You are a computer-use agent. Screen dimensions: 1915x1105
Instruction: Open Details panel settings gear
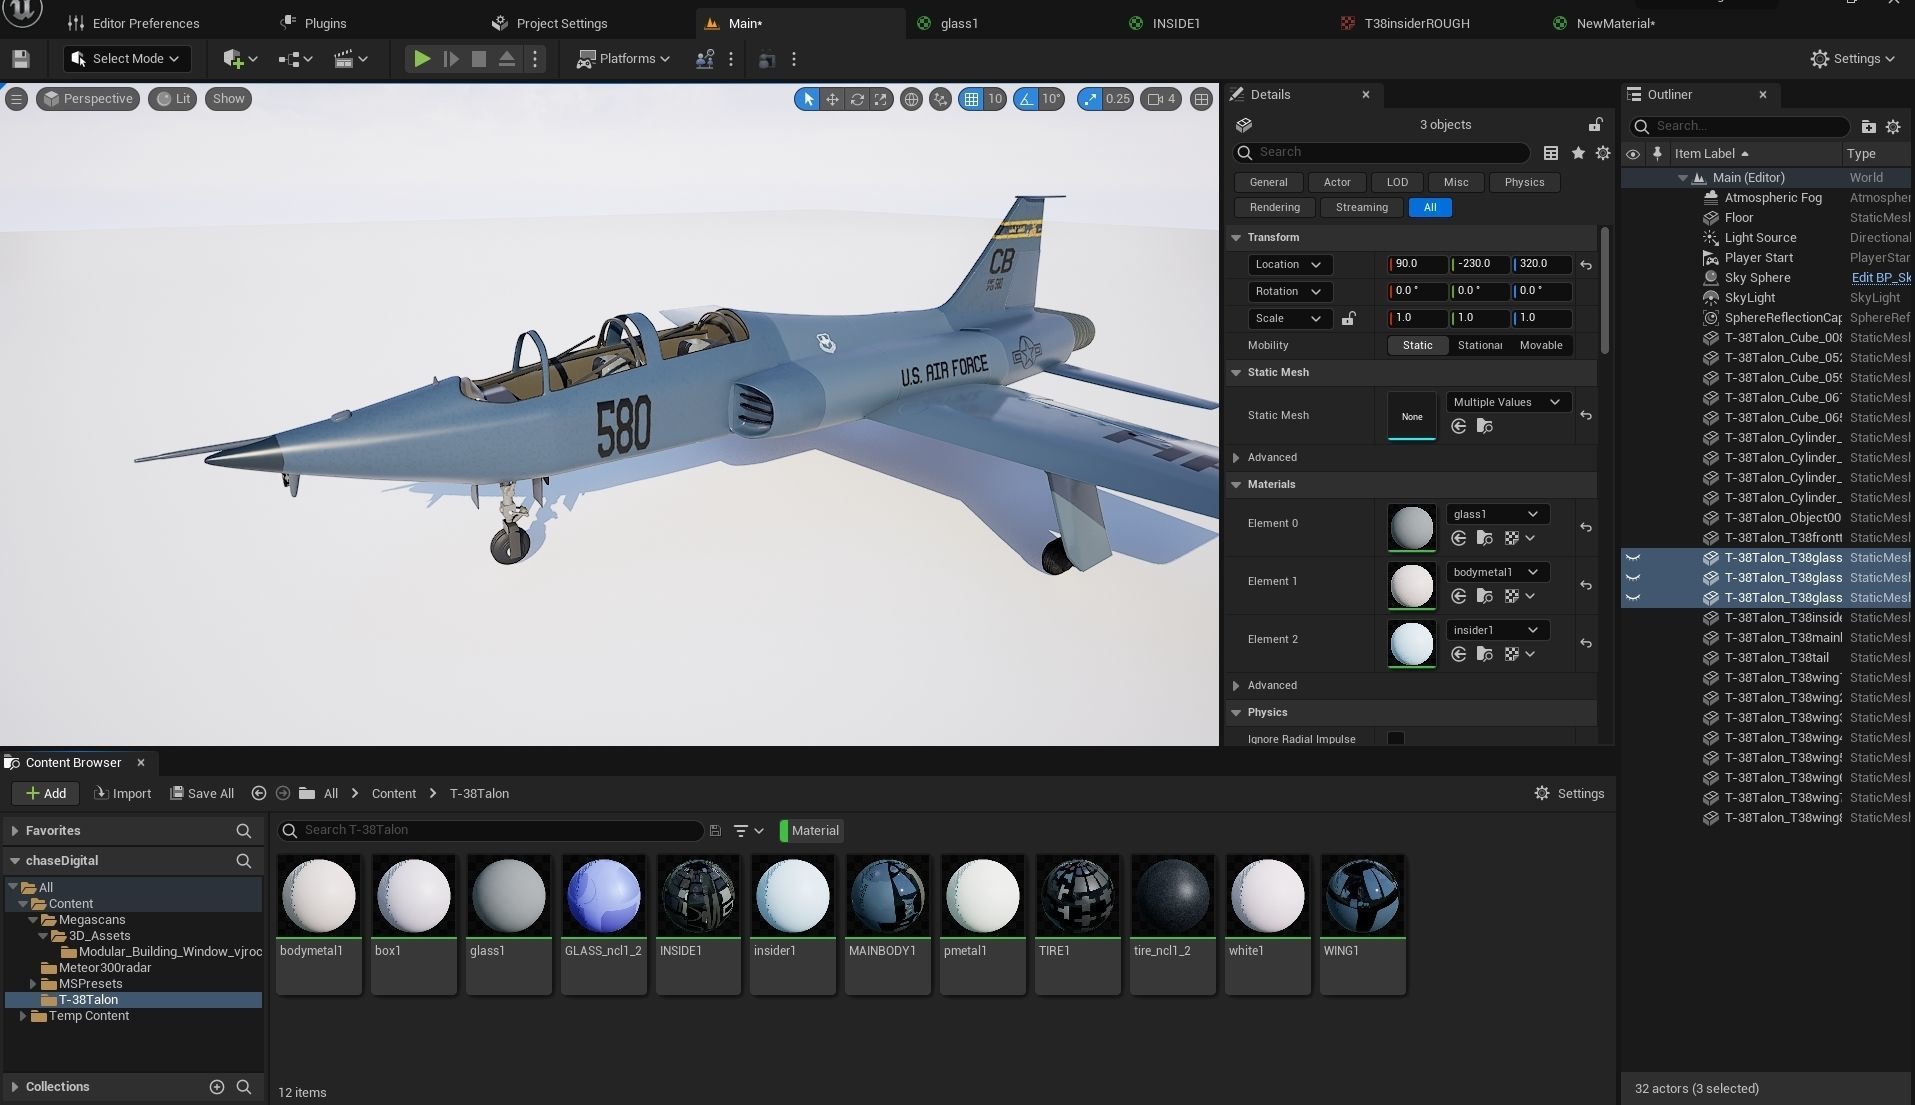1603,153
